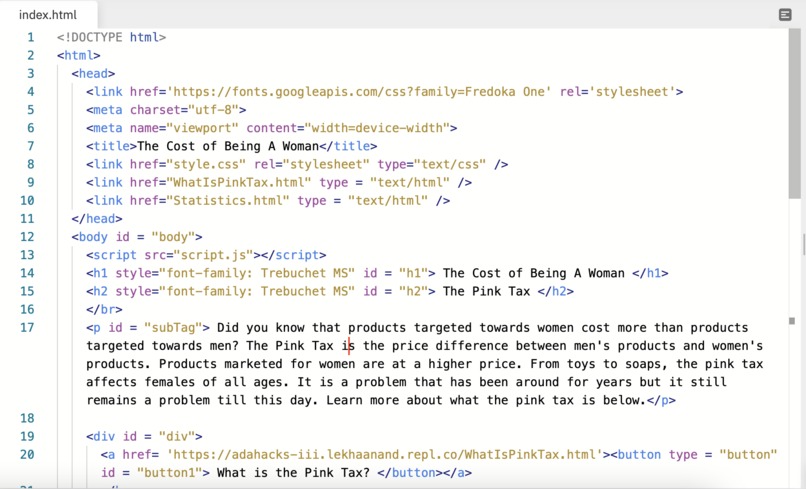Click line number 7 in gutter
The height and width of the screenshot is (489, 806).
point(30,146)
